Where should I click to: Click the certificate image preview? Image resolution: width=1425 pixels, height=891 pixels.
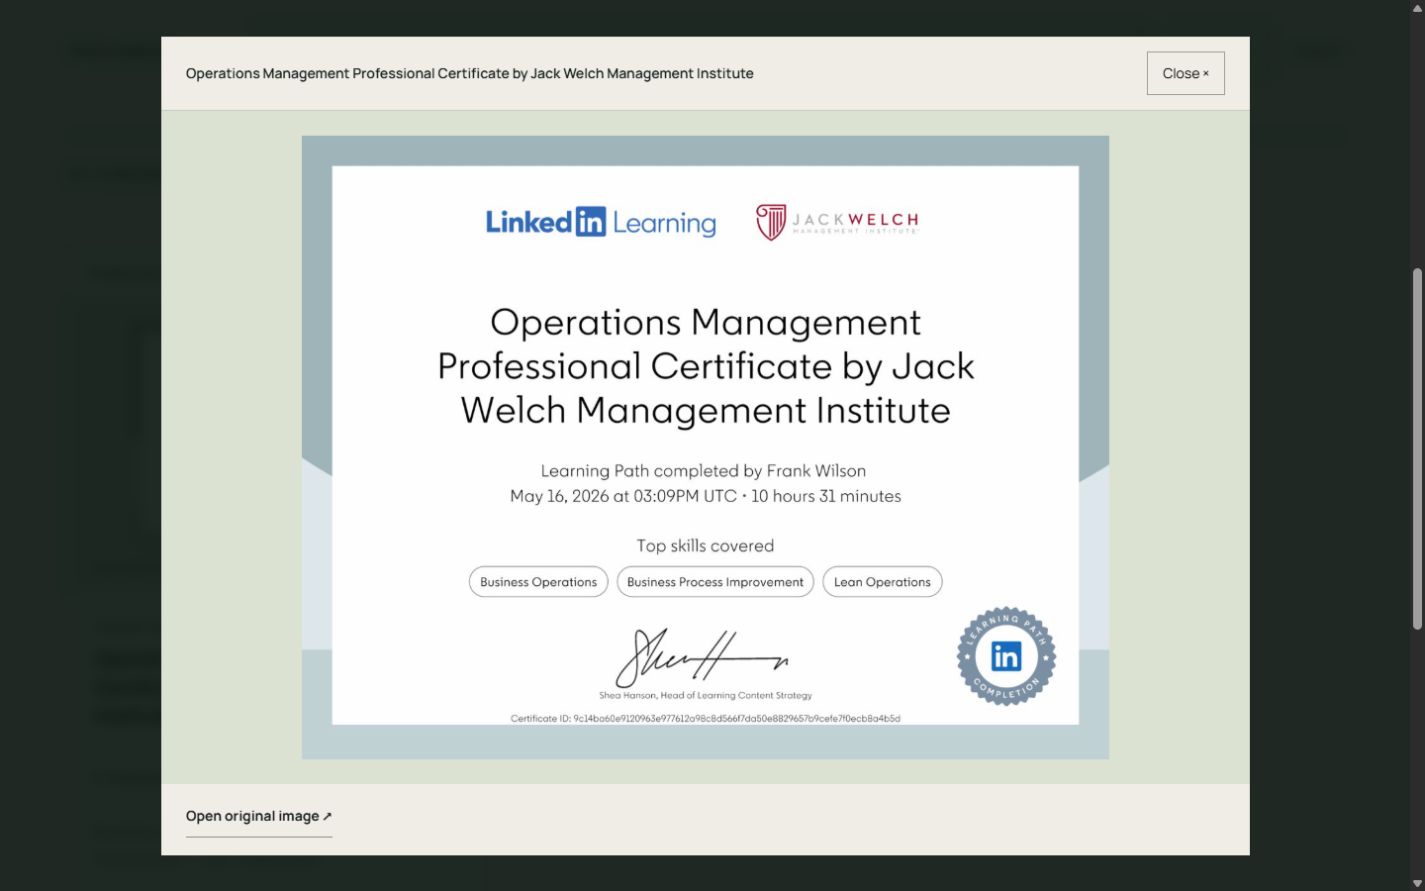tap(705, 447)
